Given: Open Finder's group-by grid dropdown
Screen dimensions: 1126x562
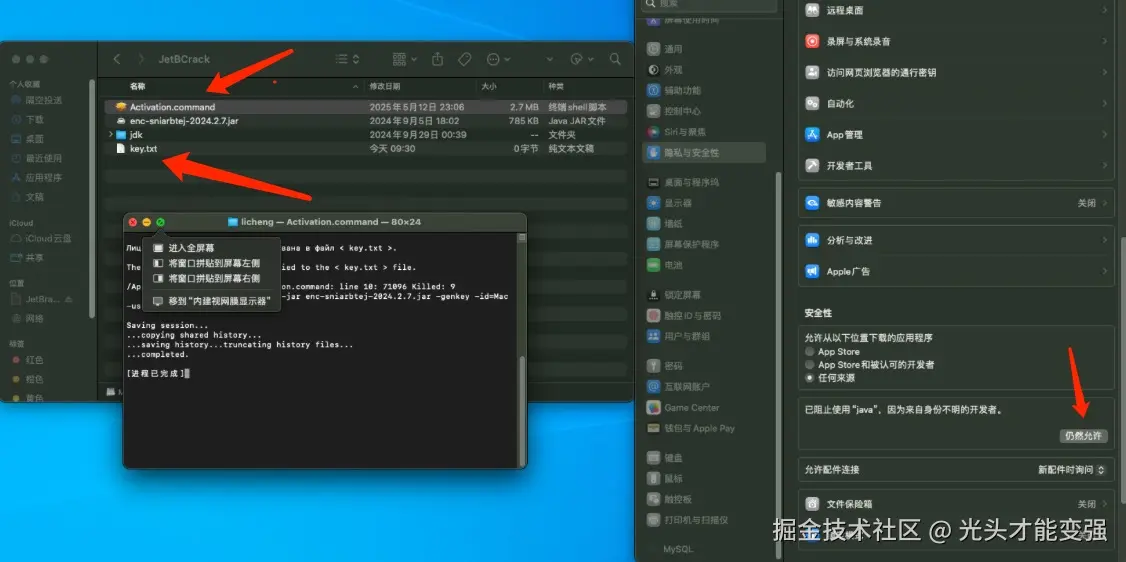Looking at the screenshot, I should [406, 59].
